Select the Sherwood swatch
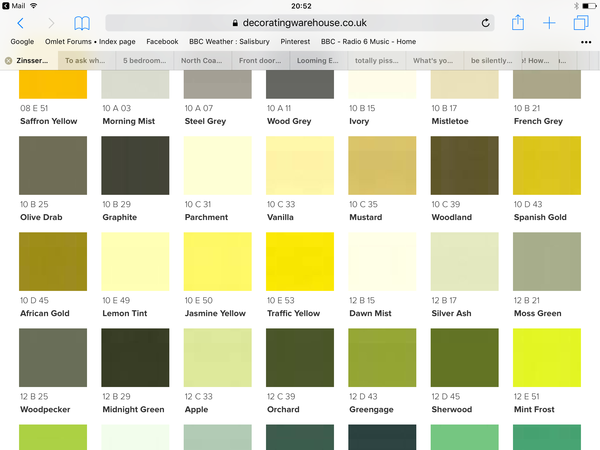This screenshot has height=450, width=600. (x=465, y=357)
